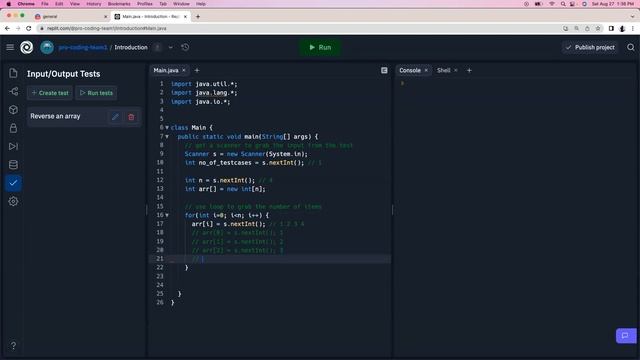Collapse the for loop fold arrow
640x360 pixels.
(x=167, y=215)
